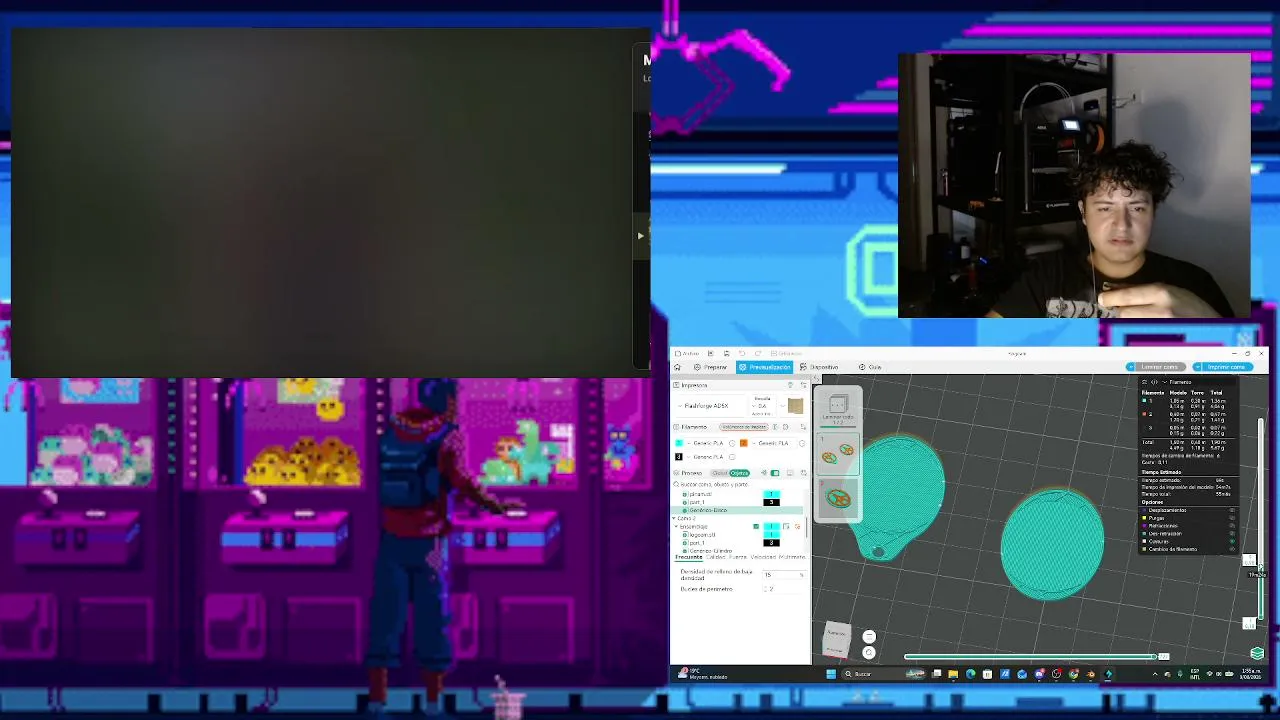
Task: Select plate 2 thumbnail
Action: pos(838,497)
